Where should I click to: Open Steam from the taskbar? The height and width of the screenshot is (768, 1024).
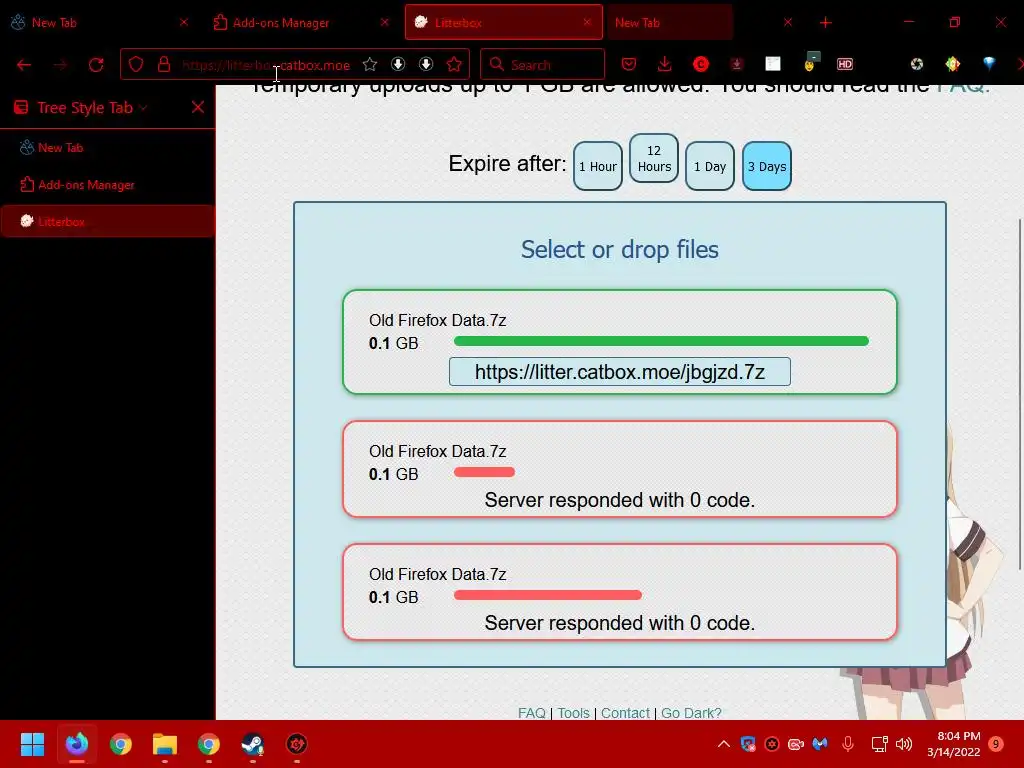(253, 744)
